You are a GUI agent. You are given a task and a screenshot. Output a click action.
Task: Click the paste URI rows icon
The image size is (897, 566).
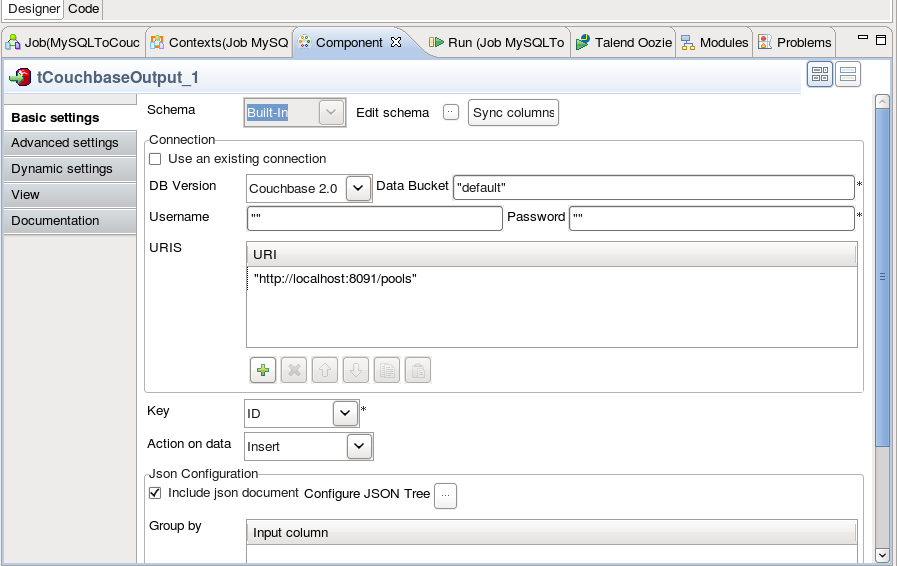[418, 370]
